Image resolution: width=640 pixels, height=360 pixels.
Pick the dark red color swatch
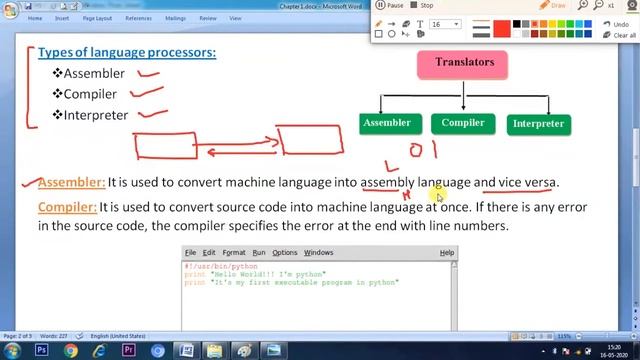point(534,34)
